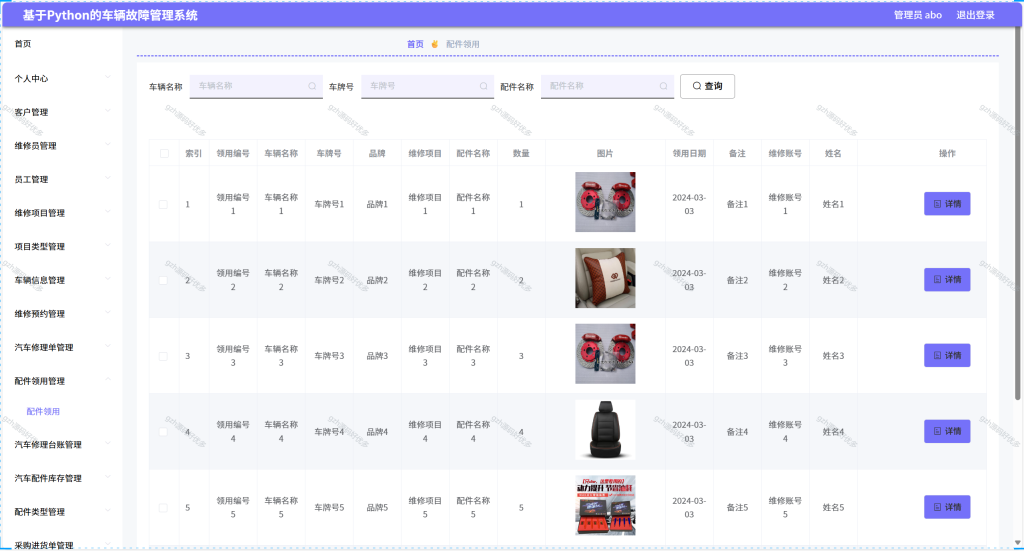Click the cushion pillow image in row 2
The width and height of the screenshot is (1024, 551).
[x=605, y=278]
